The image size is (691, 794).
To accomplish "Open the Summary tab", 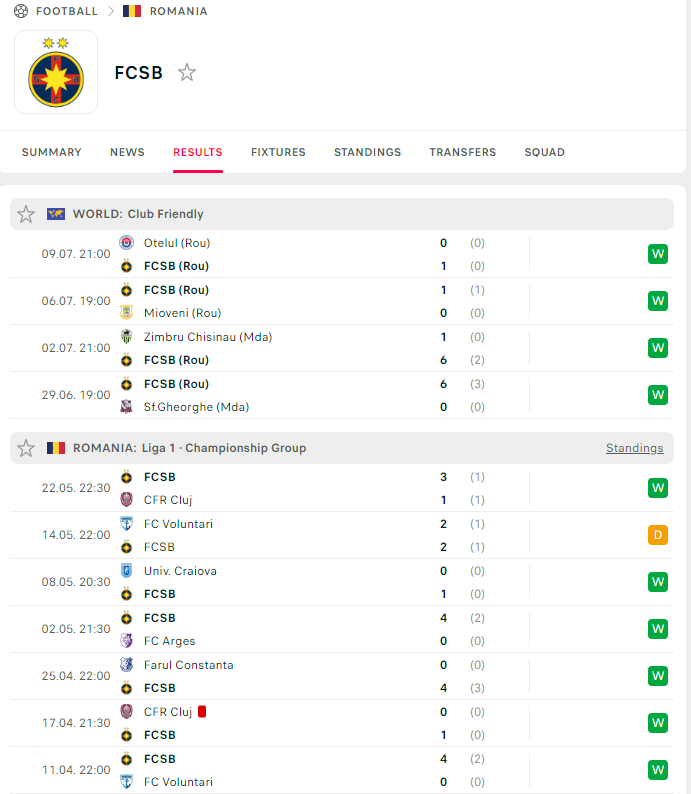I will pos(52,152).
